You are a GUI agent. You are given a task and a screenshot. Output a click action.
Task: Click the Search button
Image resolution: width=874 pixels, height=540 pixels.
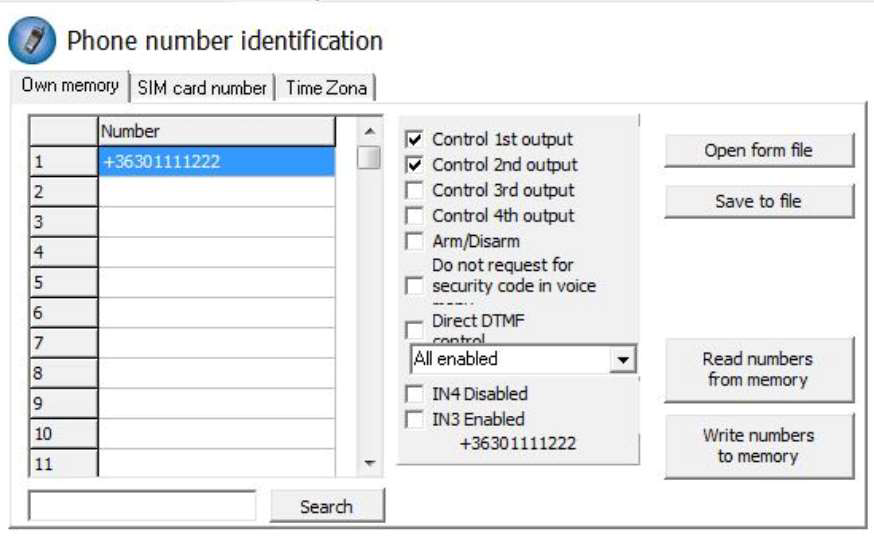coord(327,506)
